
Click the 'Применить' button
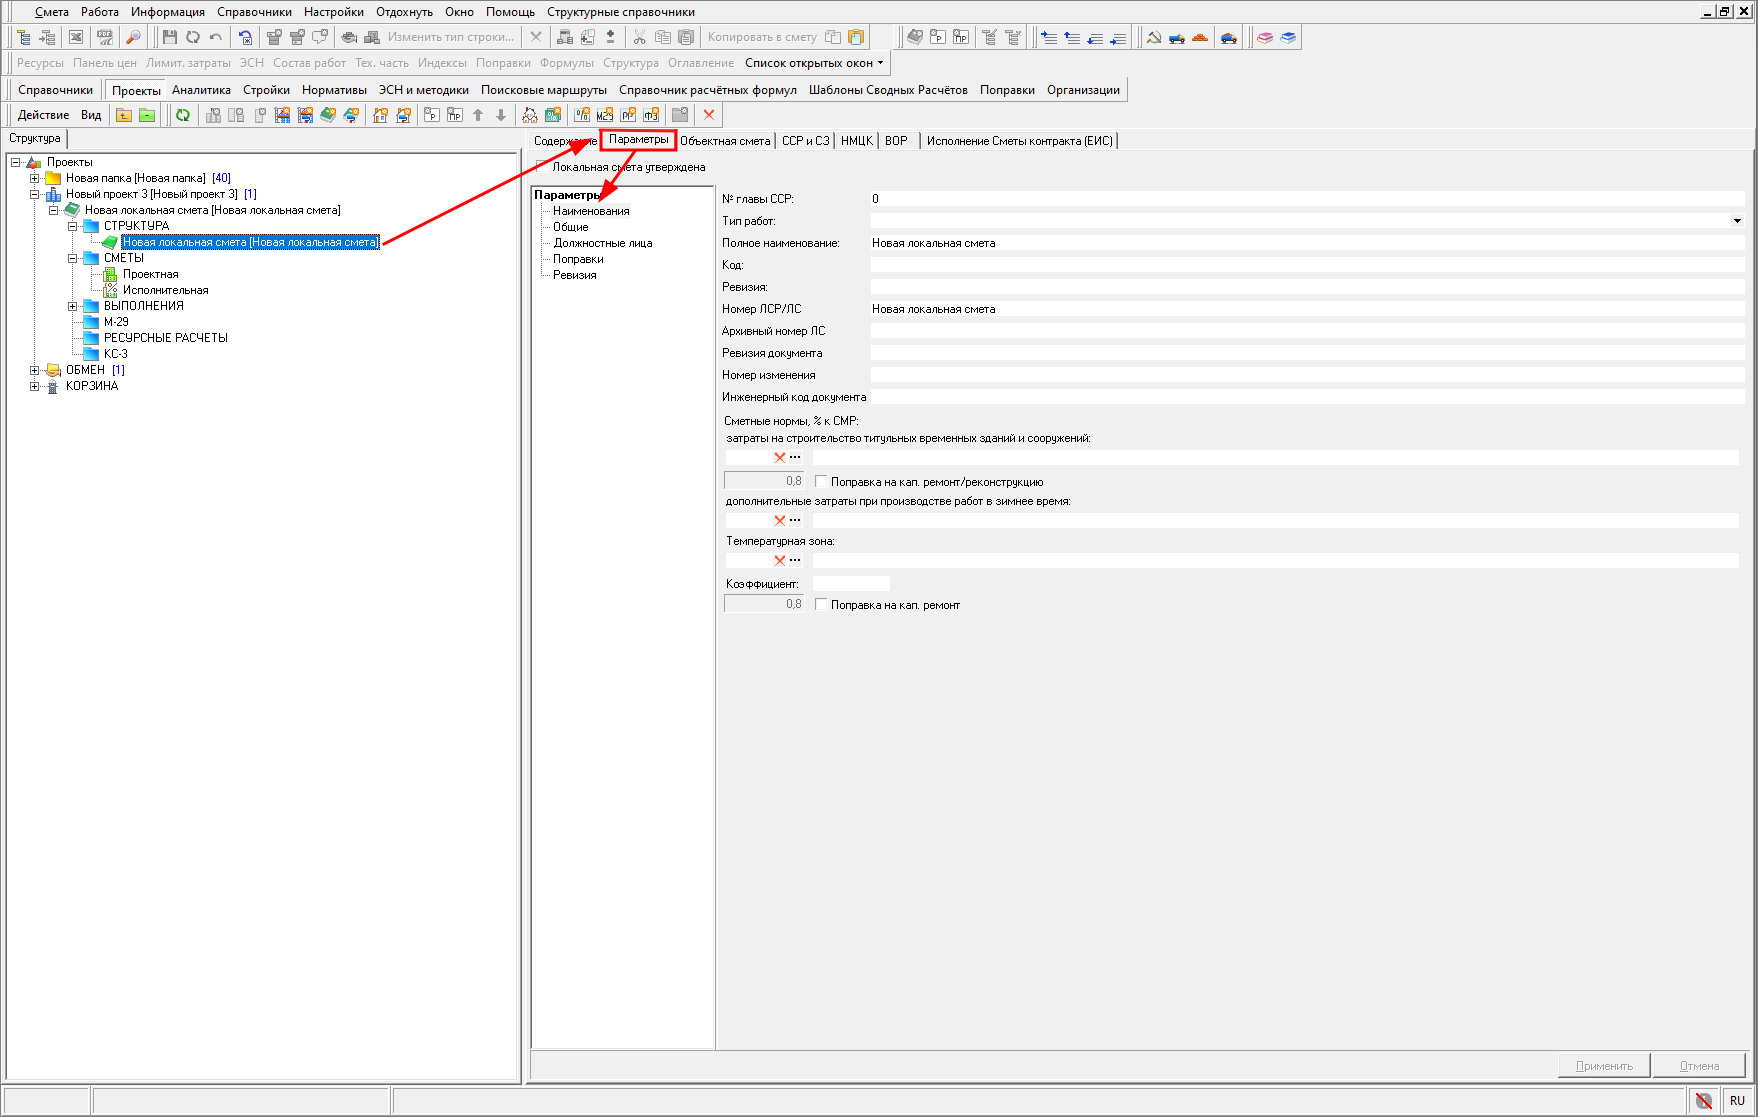click(1603, 1065)
